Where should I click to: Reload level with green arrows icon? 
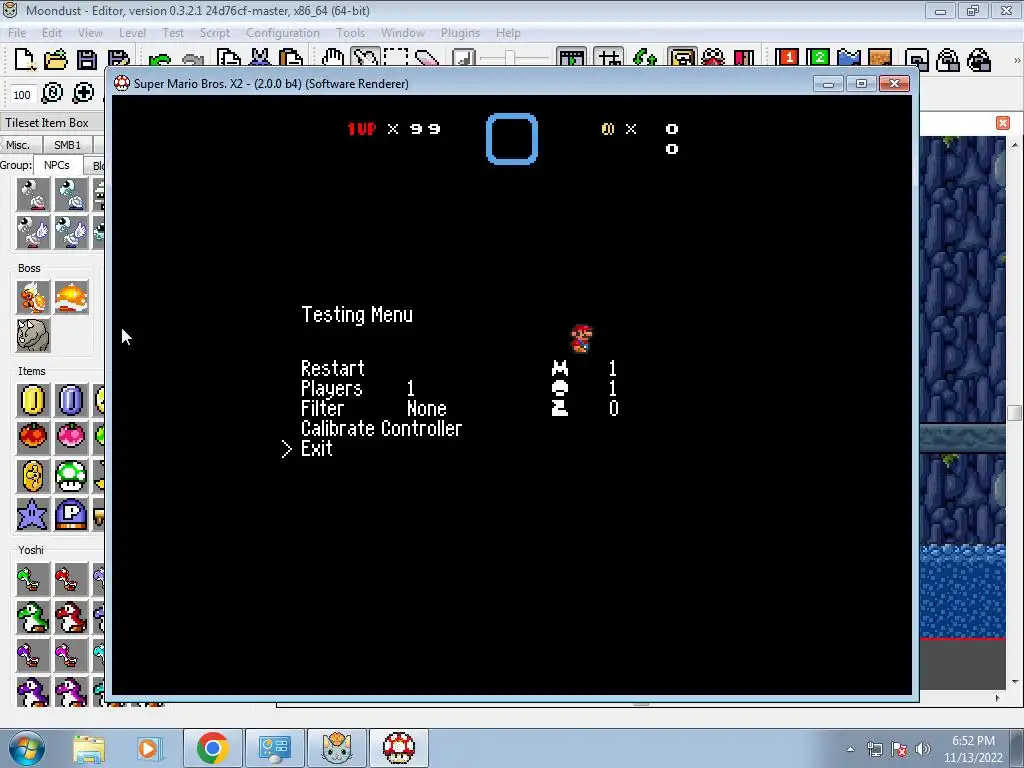pos(645,59)
